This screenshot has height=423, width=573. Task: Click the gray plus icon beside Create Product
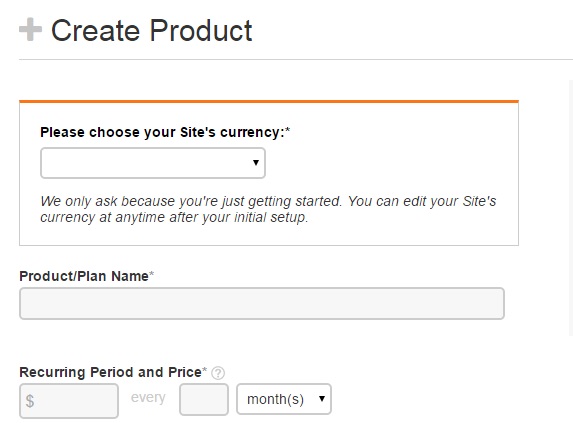click(x=30, y=29)
